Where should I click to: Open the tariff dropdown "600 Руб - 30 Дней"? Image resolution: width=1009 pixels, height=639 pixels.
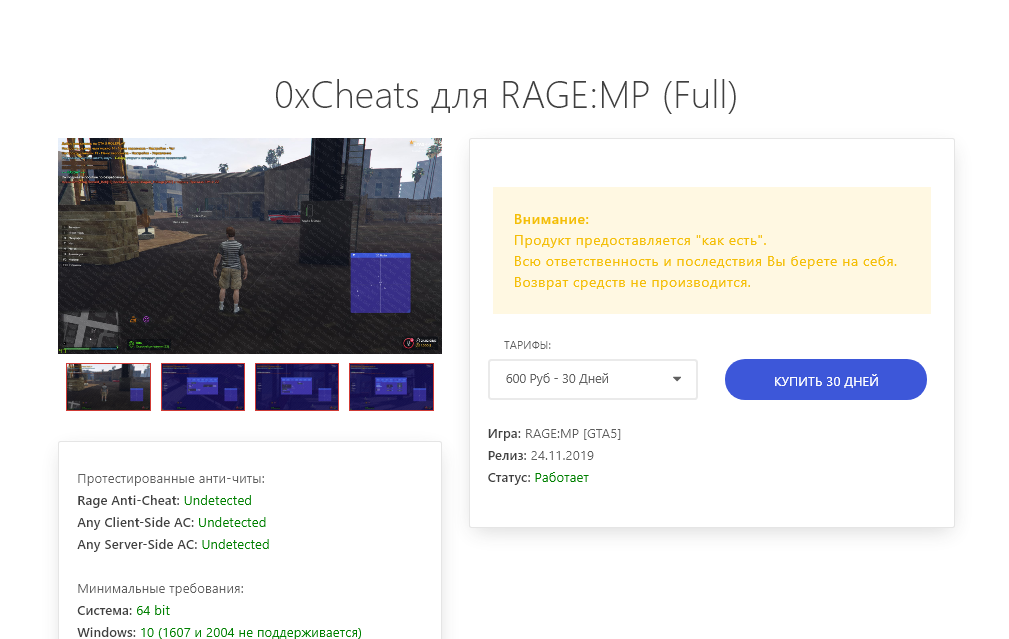593,379
